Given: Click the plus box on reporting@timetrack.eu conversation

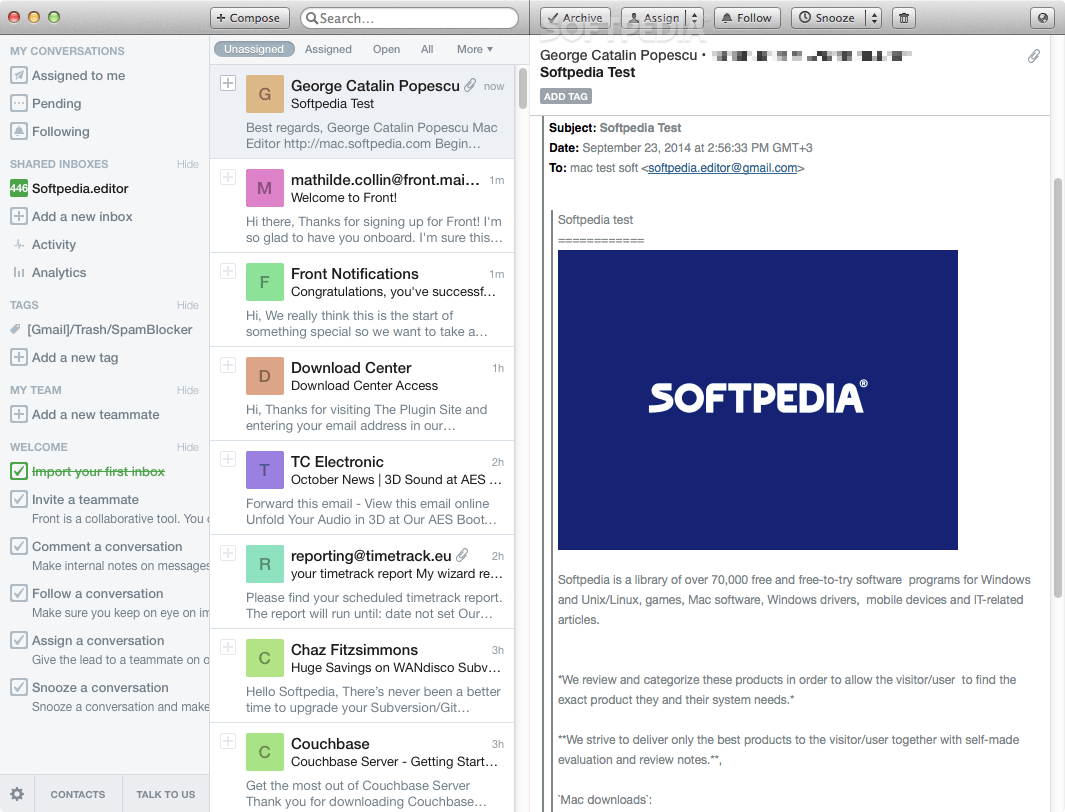Looking at the screenshot, I should click(x=228, y=553).
